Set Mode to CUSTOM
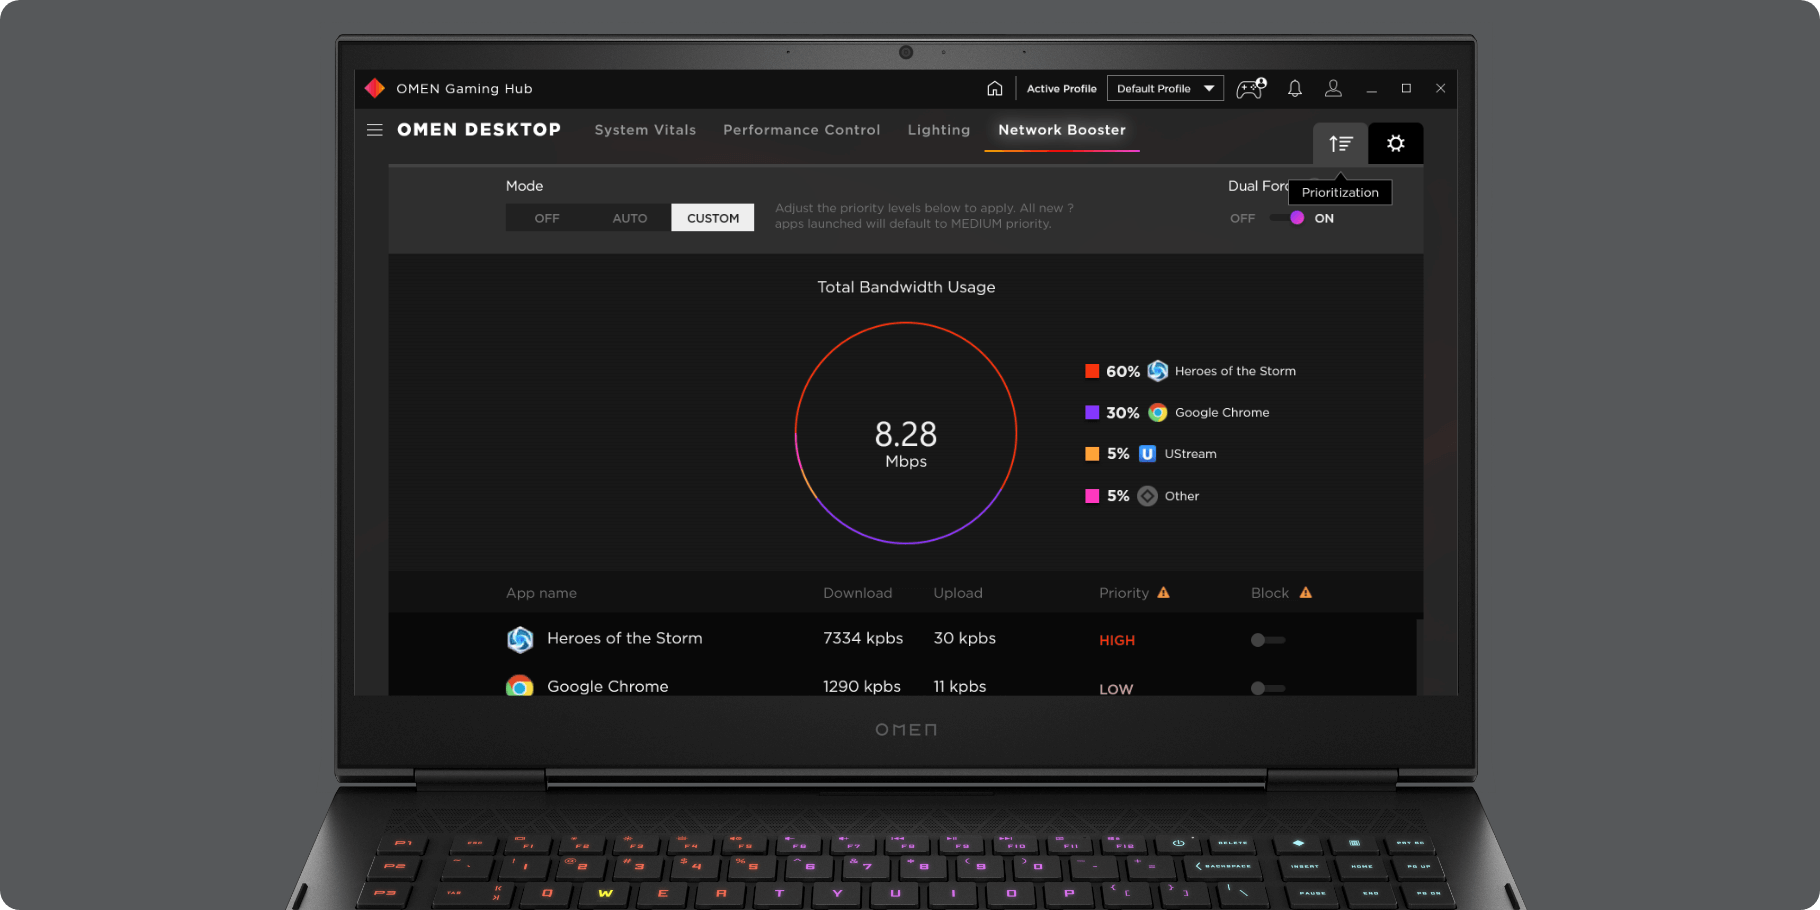The image size is (1820, 910). (x=713, y=218)
